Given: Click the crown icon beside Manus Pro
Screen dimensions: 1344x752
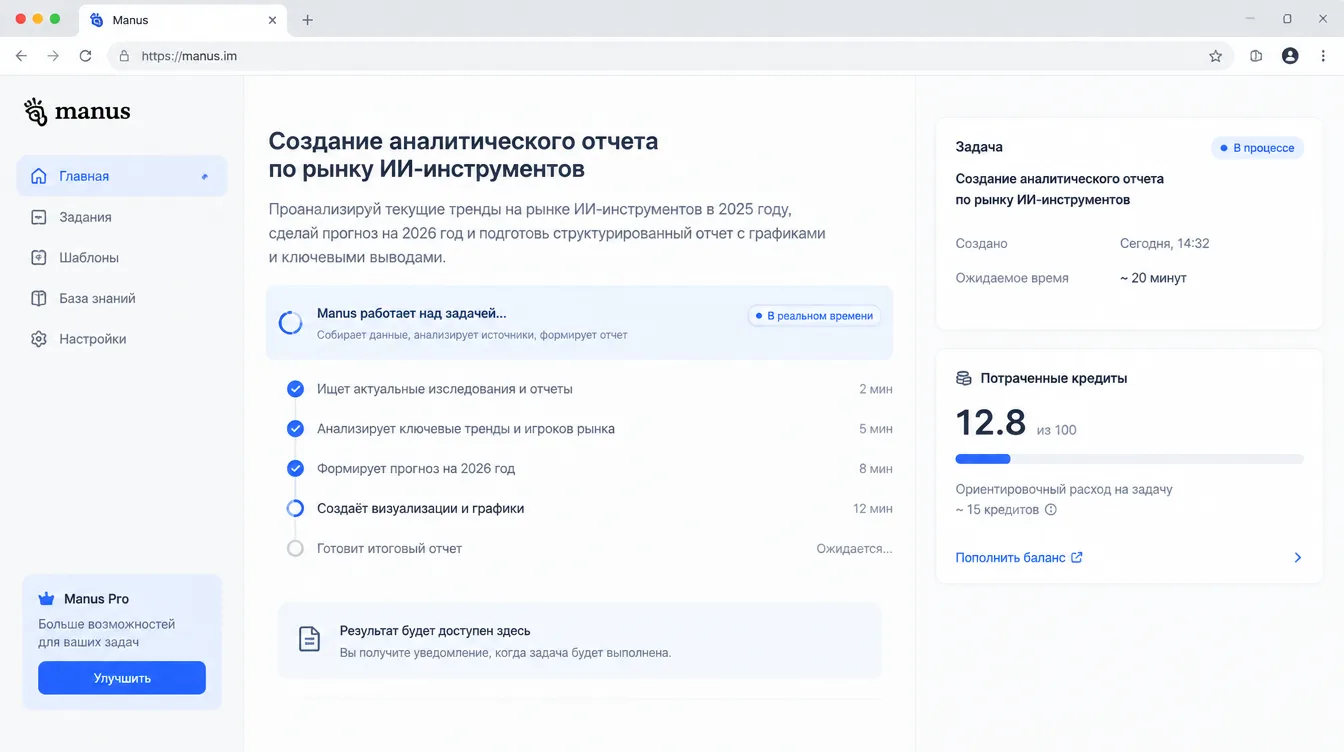Looking at the screenshot, I should (46, 599).
